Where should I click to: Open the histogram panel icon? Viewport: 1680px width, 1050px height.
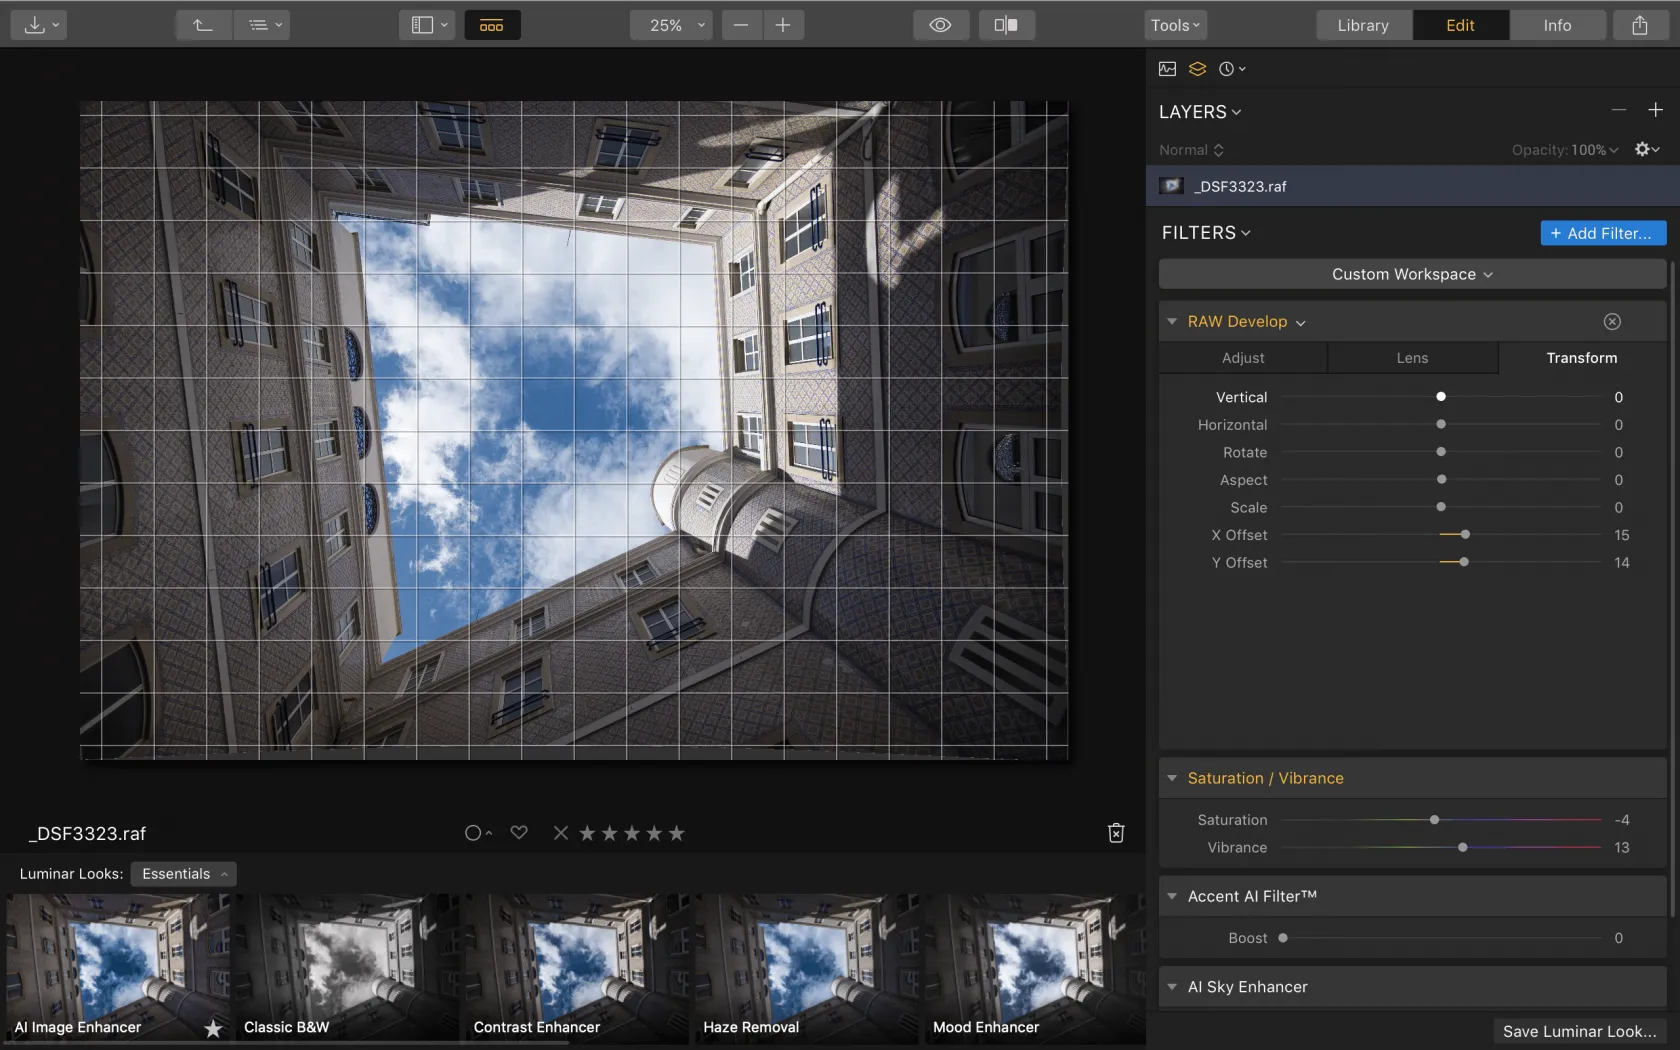1166,68
